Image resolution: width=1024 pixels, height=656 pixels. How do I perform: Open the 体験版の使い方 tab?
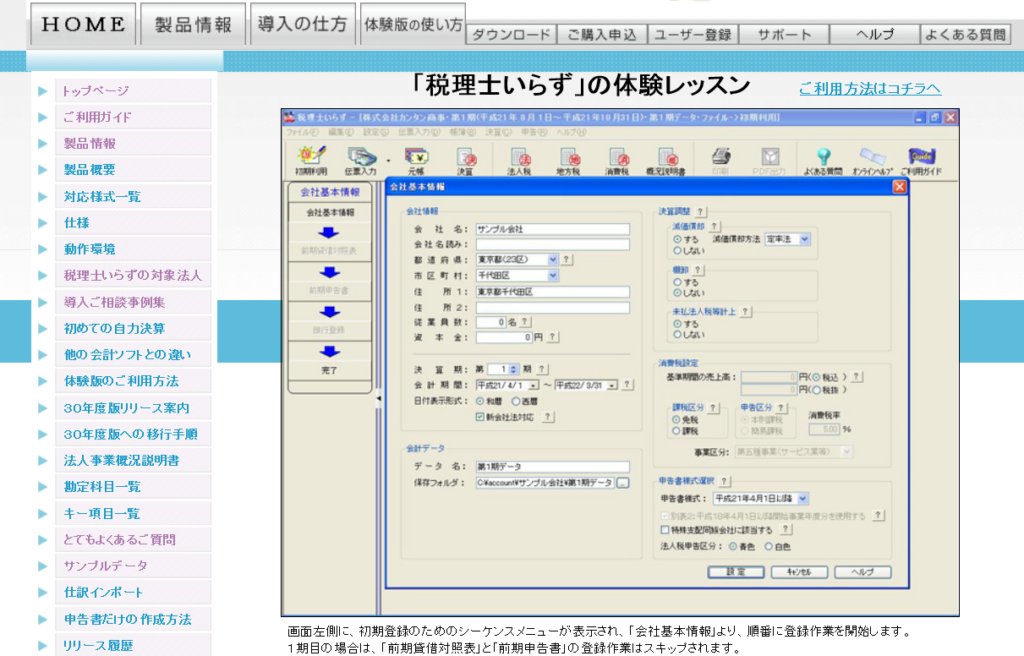click(413, 24)
